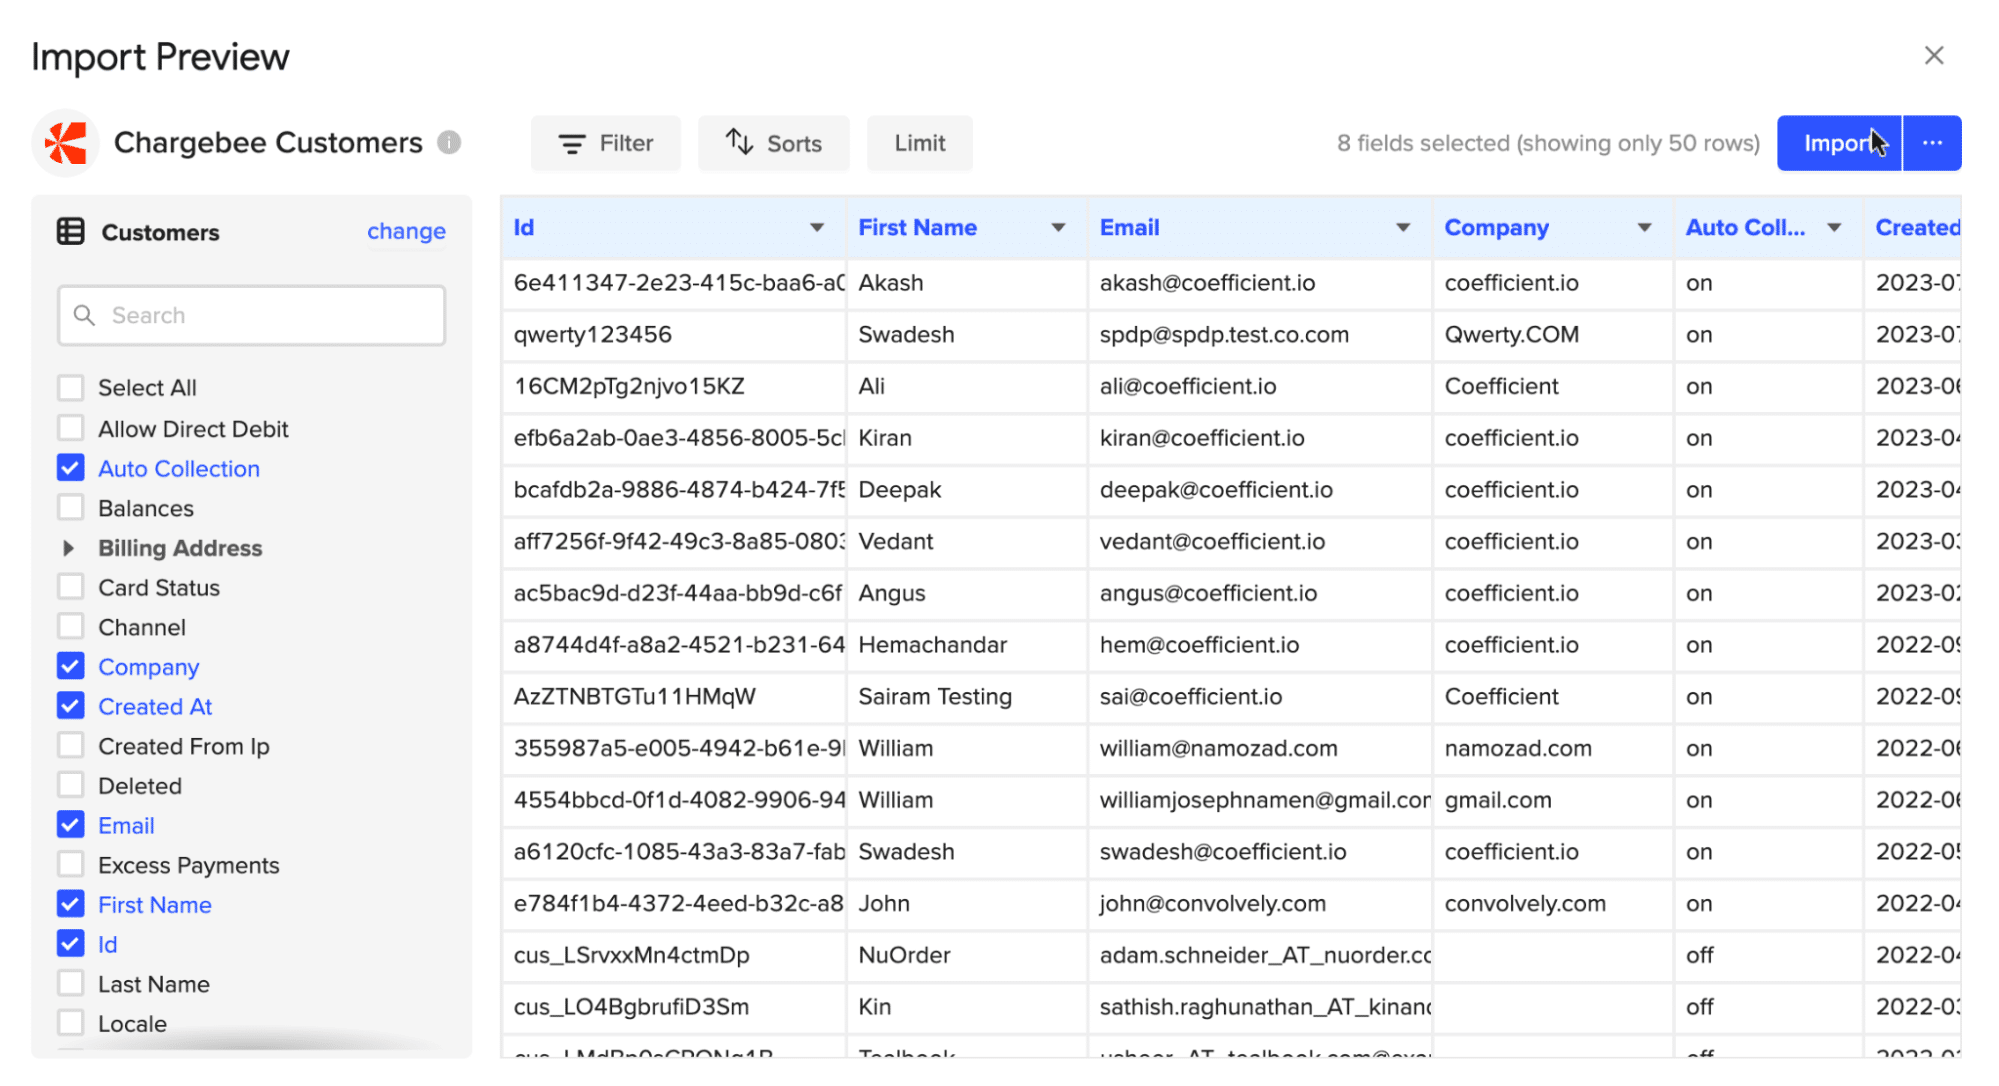The height and width of the screenshot is (1086, 1999).
Task: Select first name cell Kin
Action: 967,1007
